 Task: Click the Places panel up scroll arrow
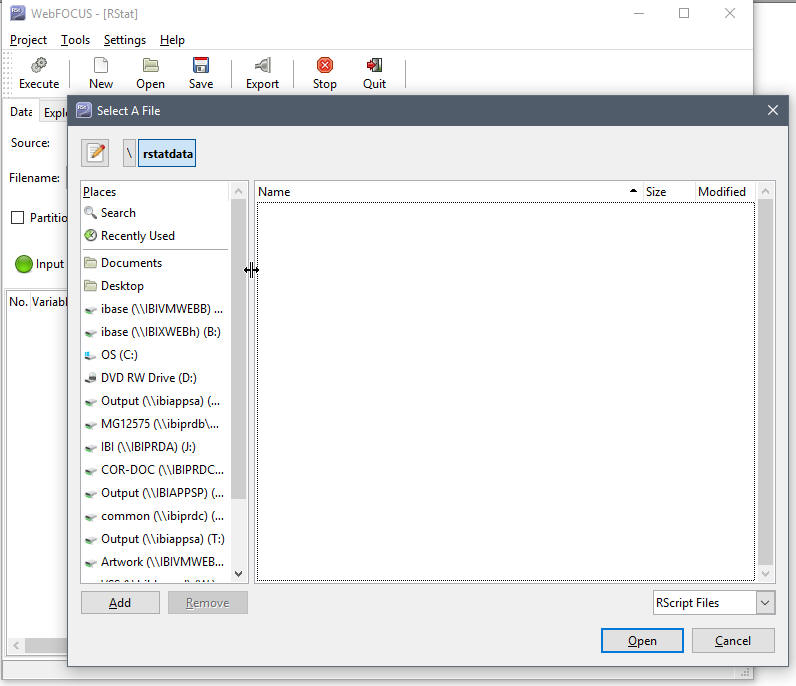pos(239,191)
